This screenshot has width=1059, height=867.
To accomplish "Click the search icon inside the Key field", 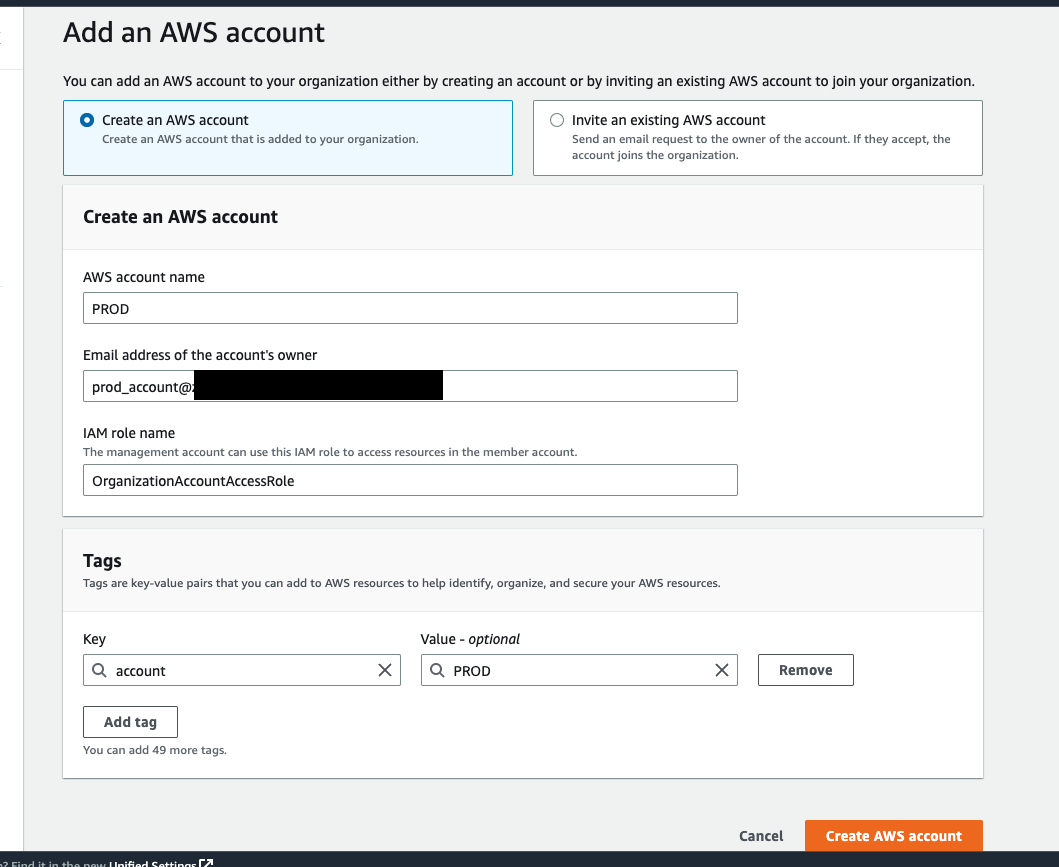I will 99,670.
